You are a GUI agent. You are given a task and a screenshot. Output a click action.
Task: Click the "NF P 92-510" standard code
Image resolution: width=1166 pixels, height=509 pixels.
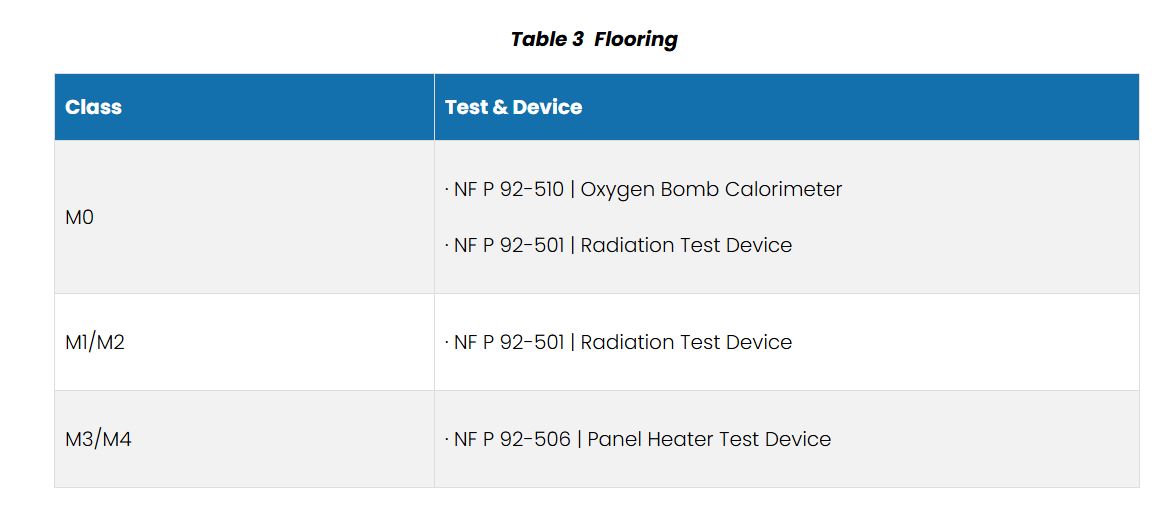[509, 189]
